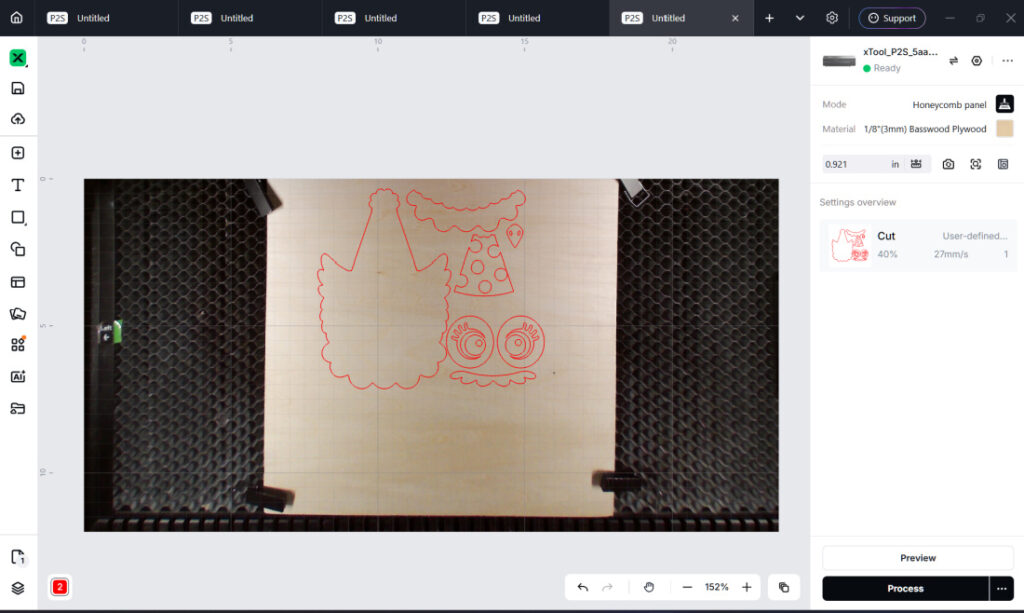Open the AI tools icon
Screen dimensions: 1024x613
[18, 377]
